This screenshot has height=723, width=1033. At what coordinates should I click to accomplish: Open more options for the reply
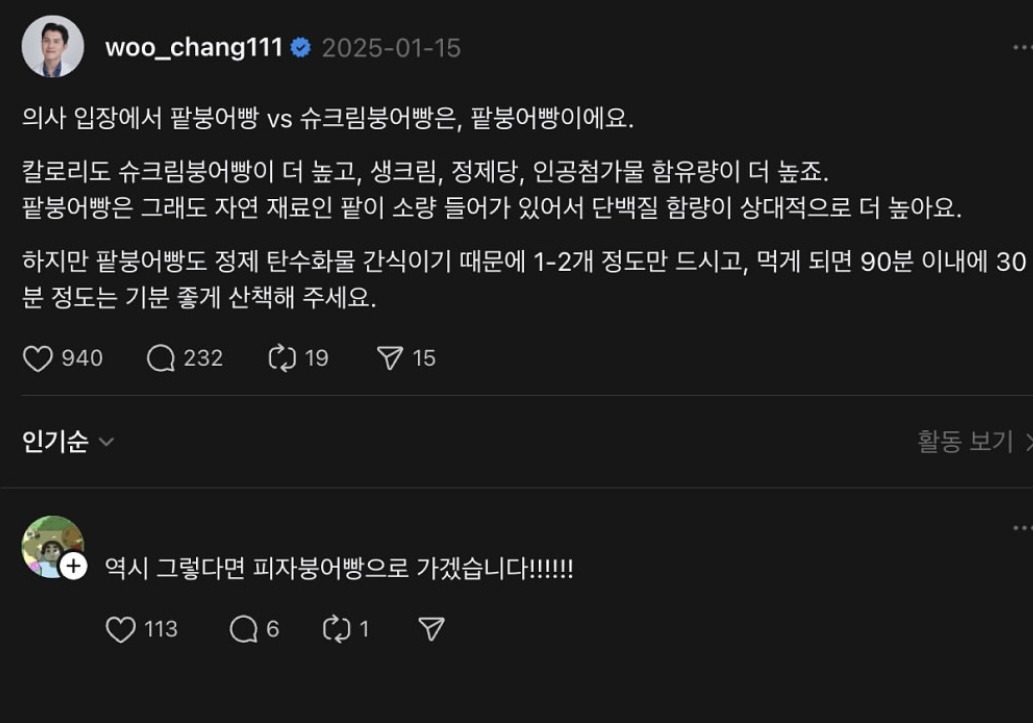click(x=1021, y=528)
